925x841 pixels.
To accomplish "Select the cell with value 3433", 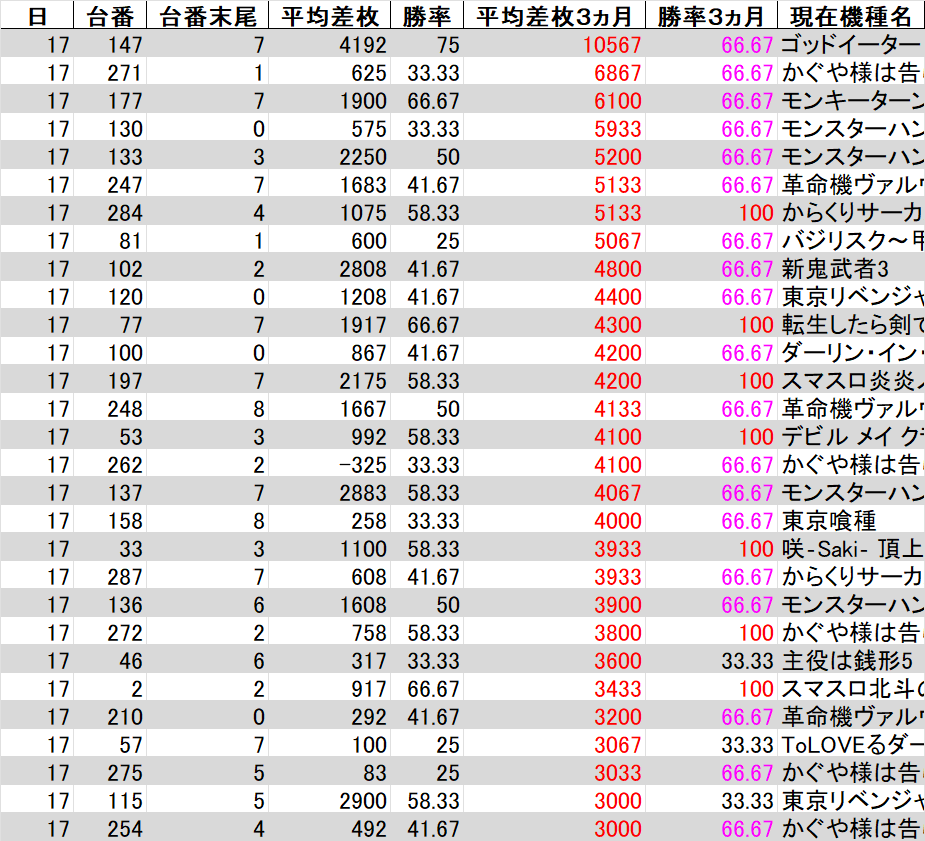I will point(554,689).
